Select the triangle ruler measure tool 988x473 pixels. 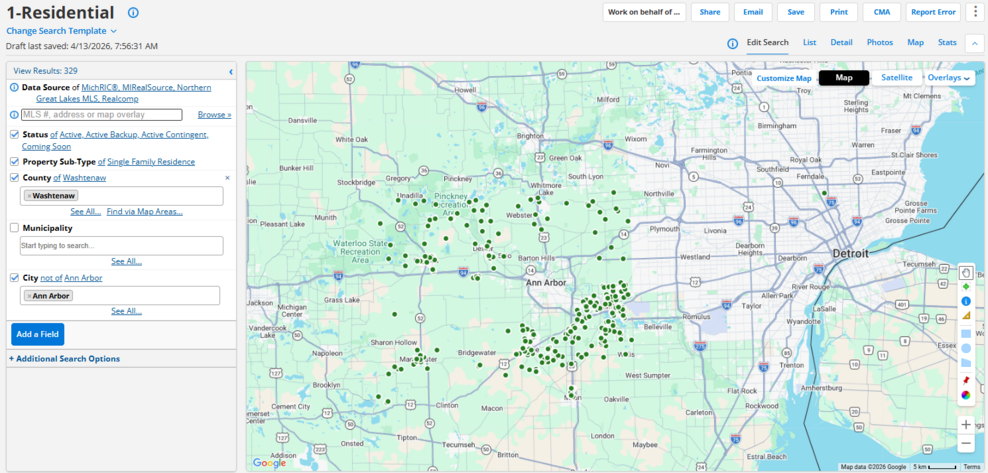tap(966, 316)
